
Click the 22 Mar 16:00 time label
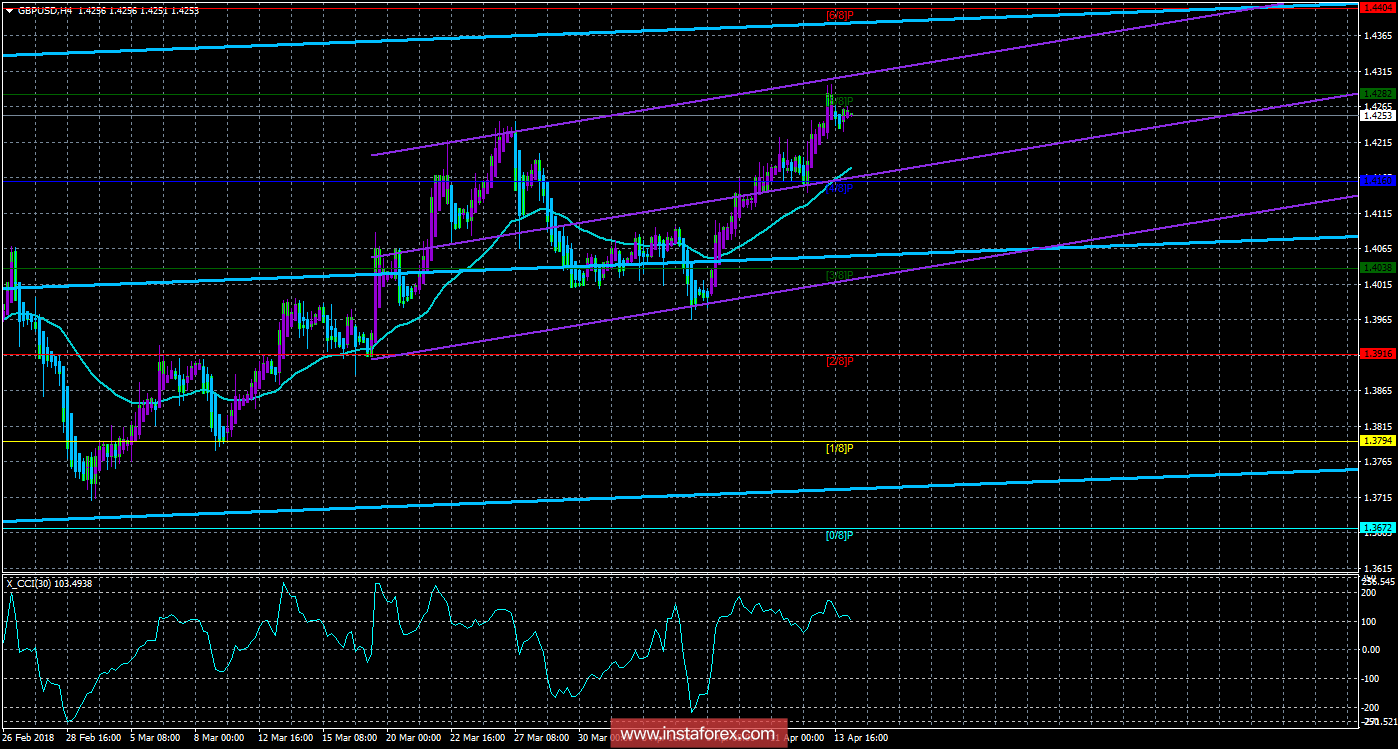(479, 739)
